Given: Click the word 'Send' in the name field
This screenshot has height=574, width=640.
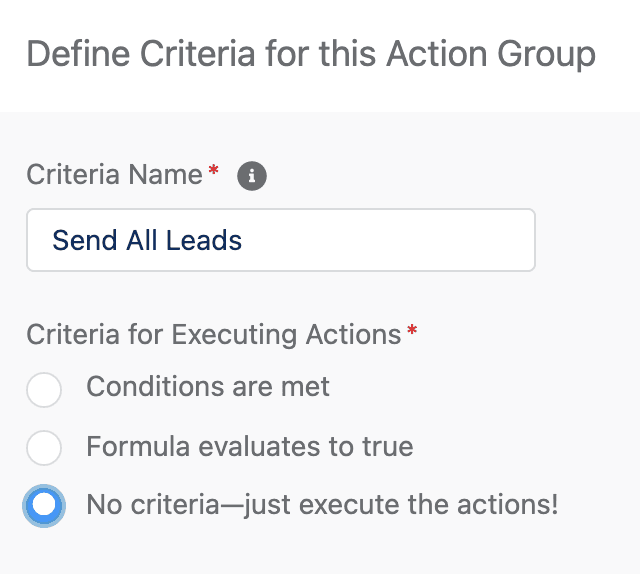Looking at the screenshot, I should pyautogui.click(x=81, y=240).
